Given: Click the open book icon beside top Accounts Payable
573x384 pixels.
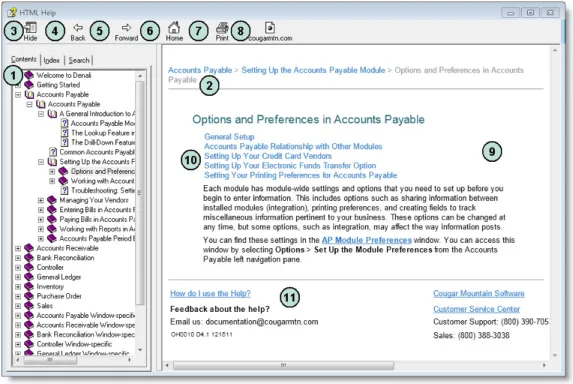Looking at the screenshot, I should (29, 95).
